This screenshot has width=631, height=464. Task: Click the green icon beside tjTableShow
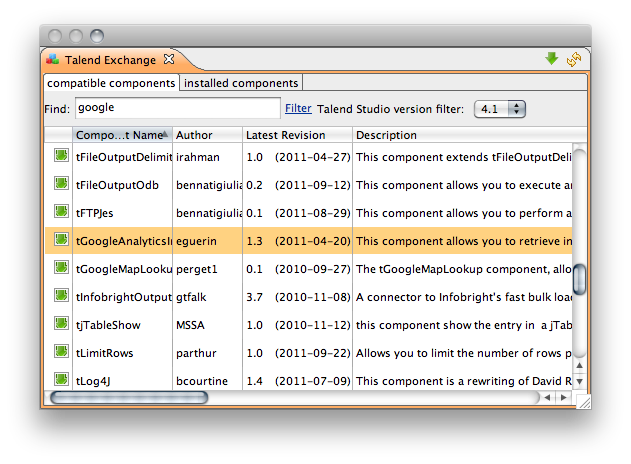click(x=61, y=324)
